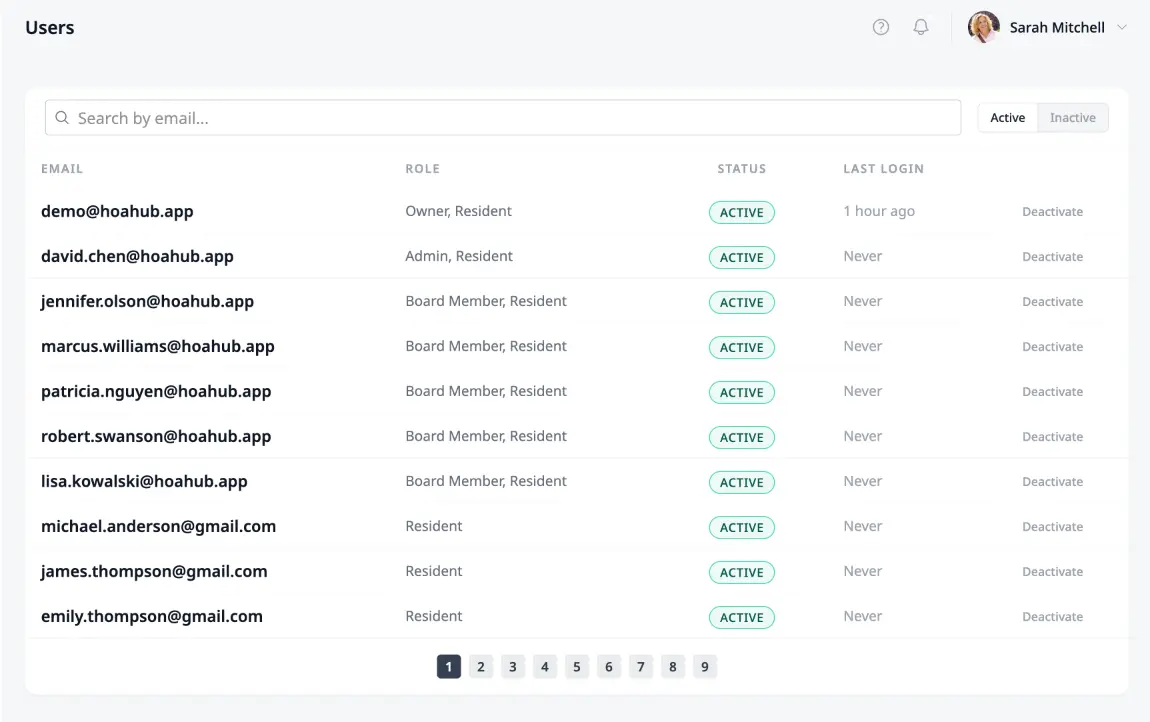Click the ACTIVE badge on jennifer.olson's row

click(741, 302)
